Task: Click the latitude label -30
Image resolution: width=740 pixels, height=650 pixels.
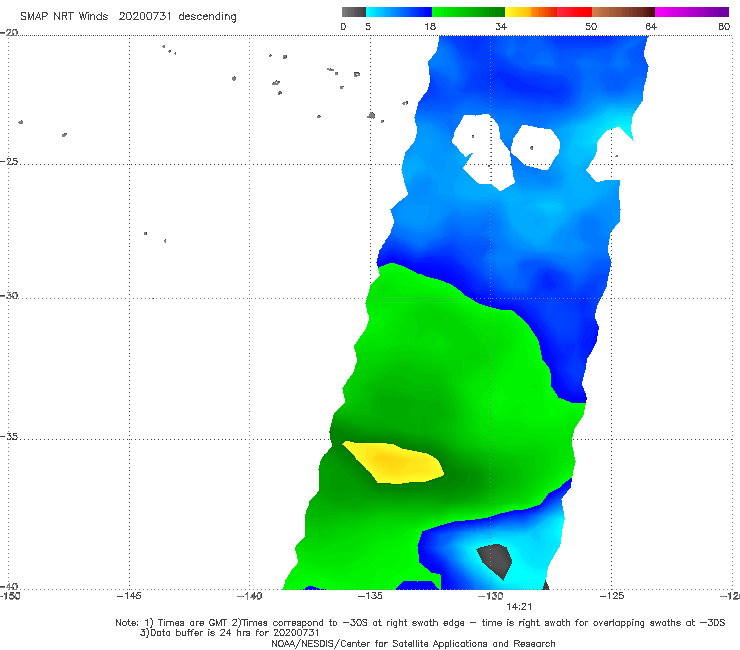Action: (x=9, y=296)
